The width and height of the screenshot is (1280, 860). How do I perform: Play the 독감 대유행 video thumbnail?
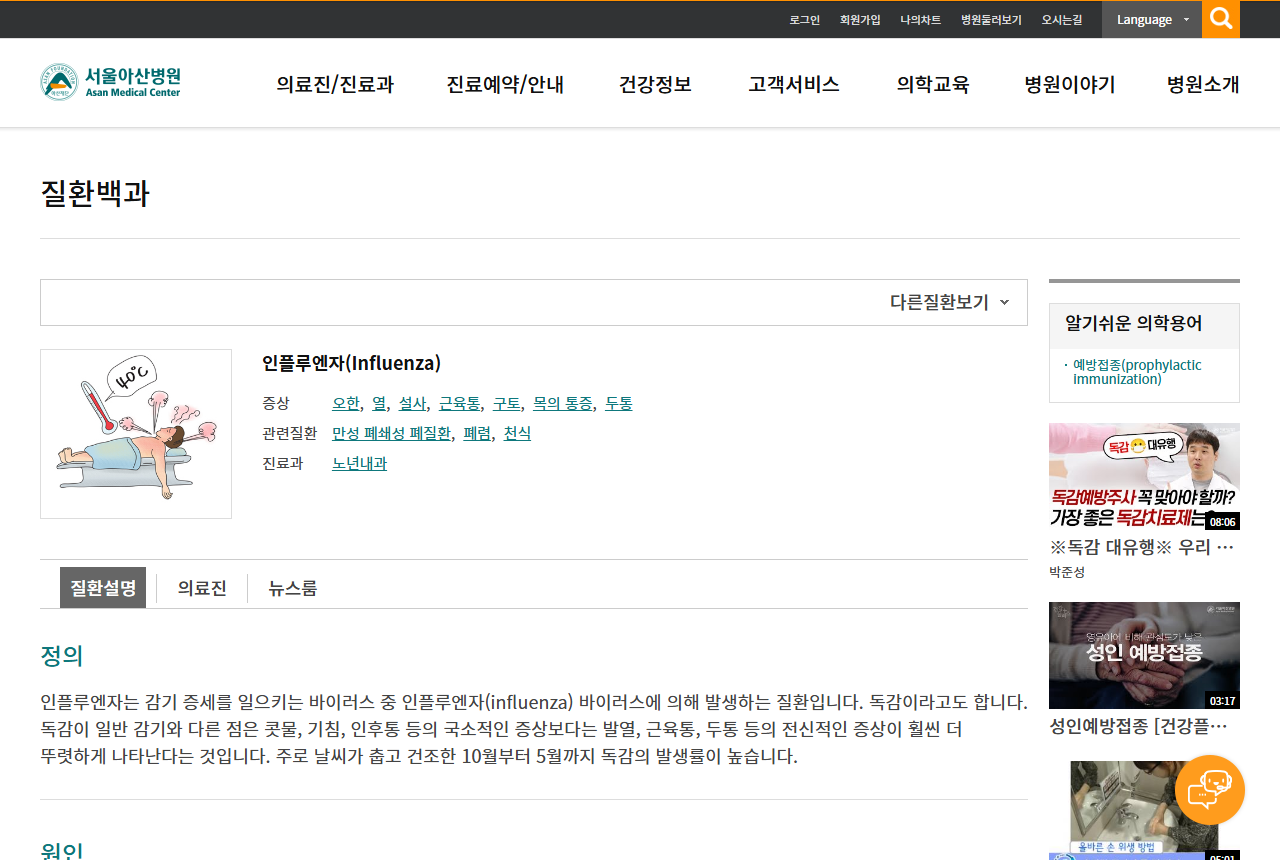point(1144,477)
